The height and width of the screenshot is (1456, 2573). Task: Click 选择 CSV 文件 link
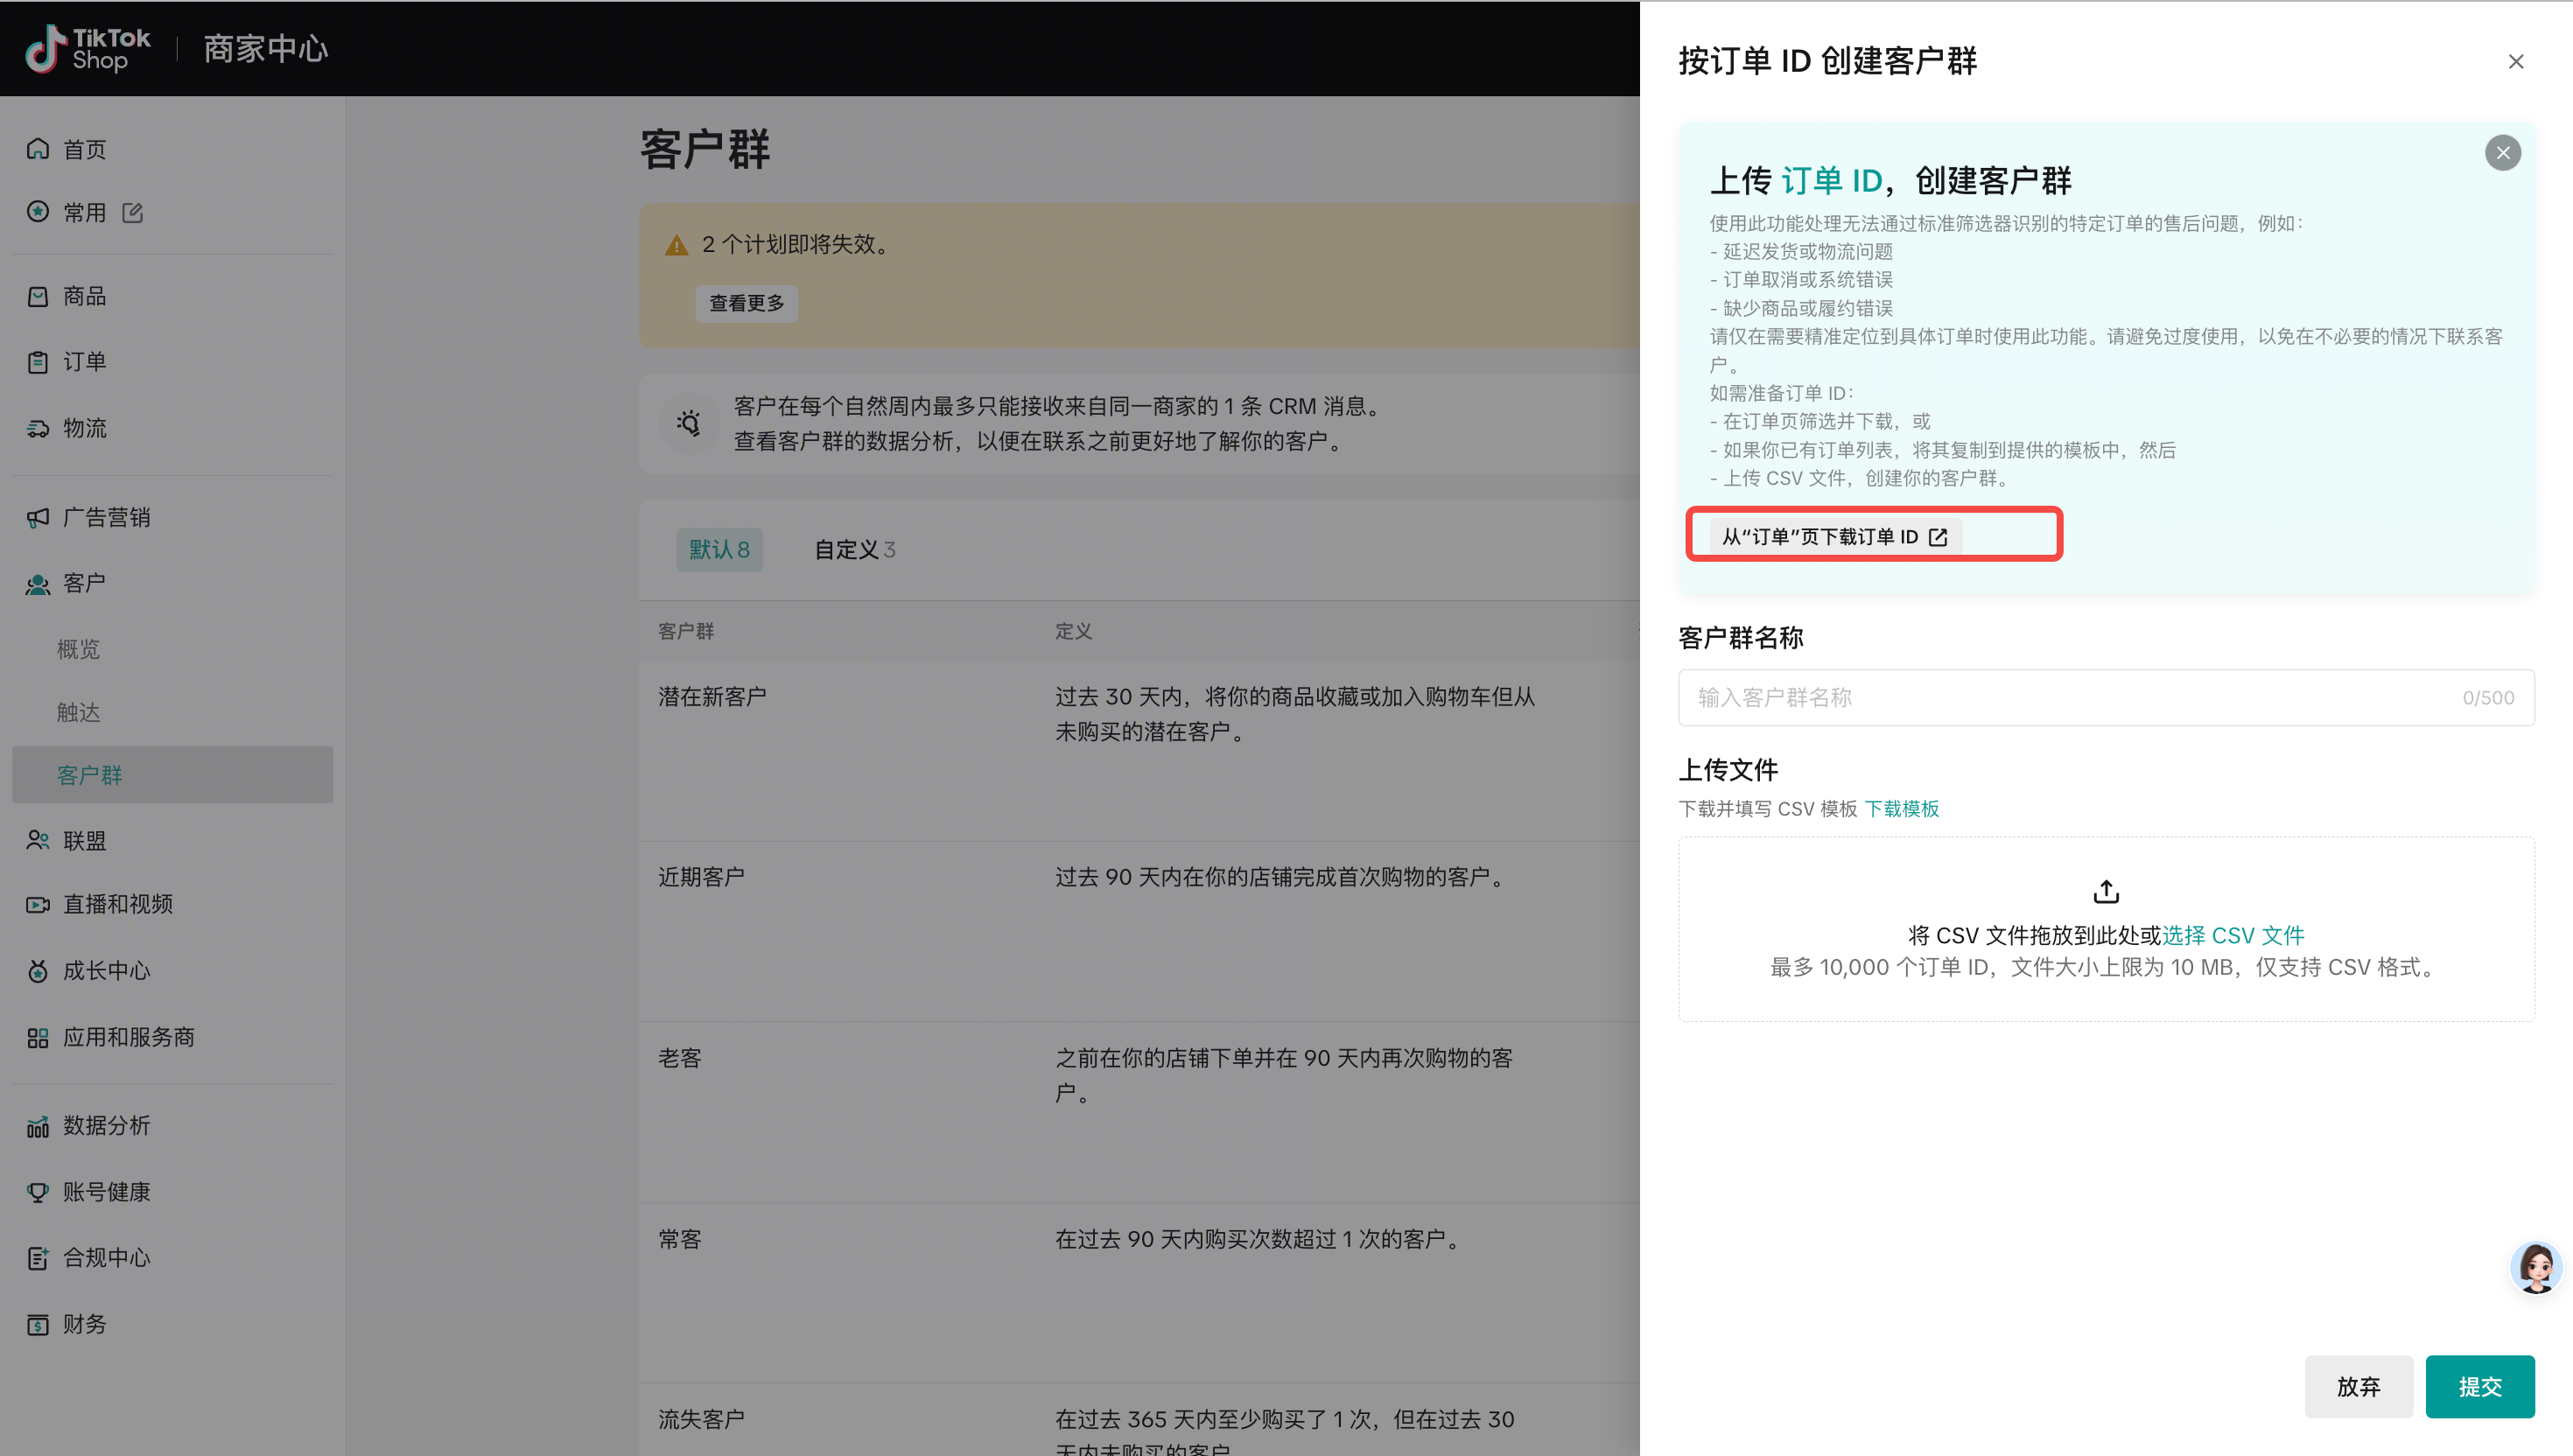(x=2233, y=935)
